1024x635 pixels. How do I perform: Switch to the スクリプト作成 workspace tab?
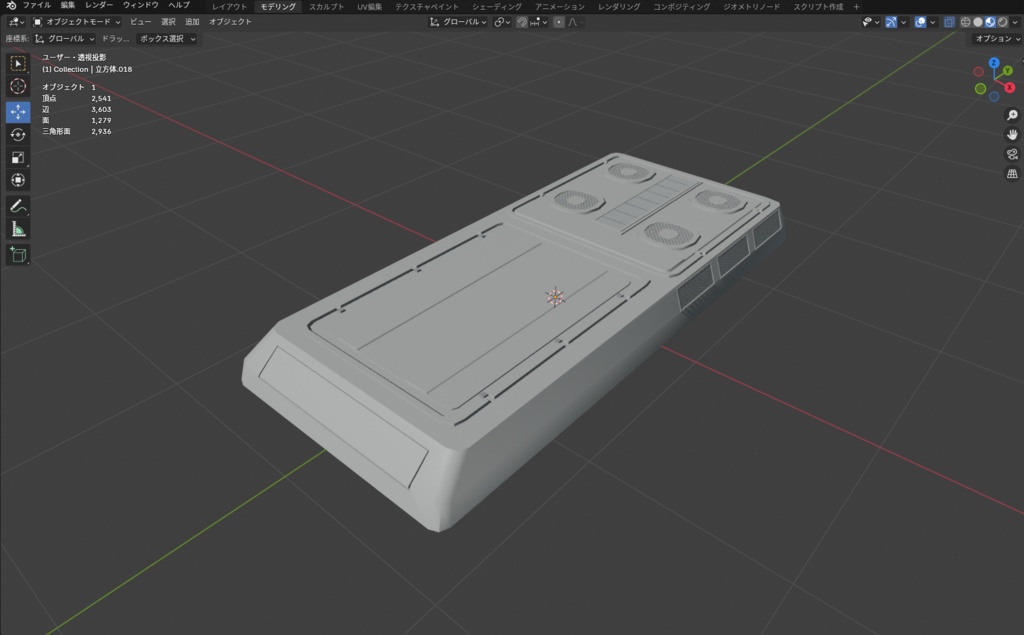point(818,7)
